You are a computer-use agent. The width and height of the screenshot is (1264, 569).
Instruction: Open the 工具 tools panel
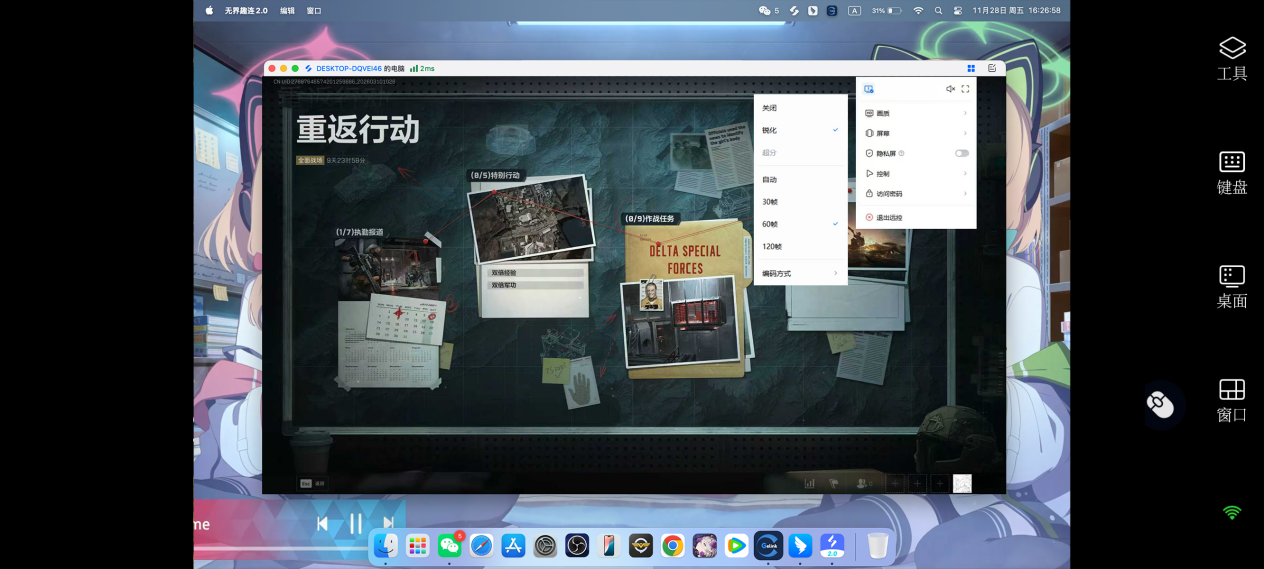tap(1232, 59)
